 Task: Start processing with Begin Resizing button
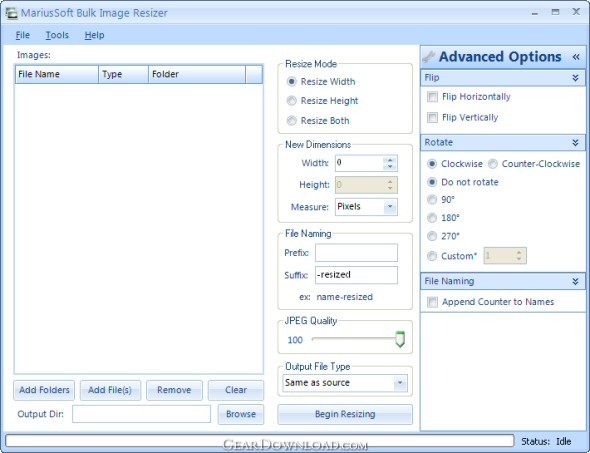coord(345,414)
